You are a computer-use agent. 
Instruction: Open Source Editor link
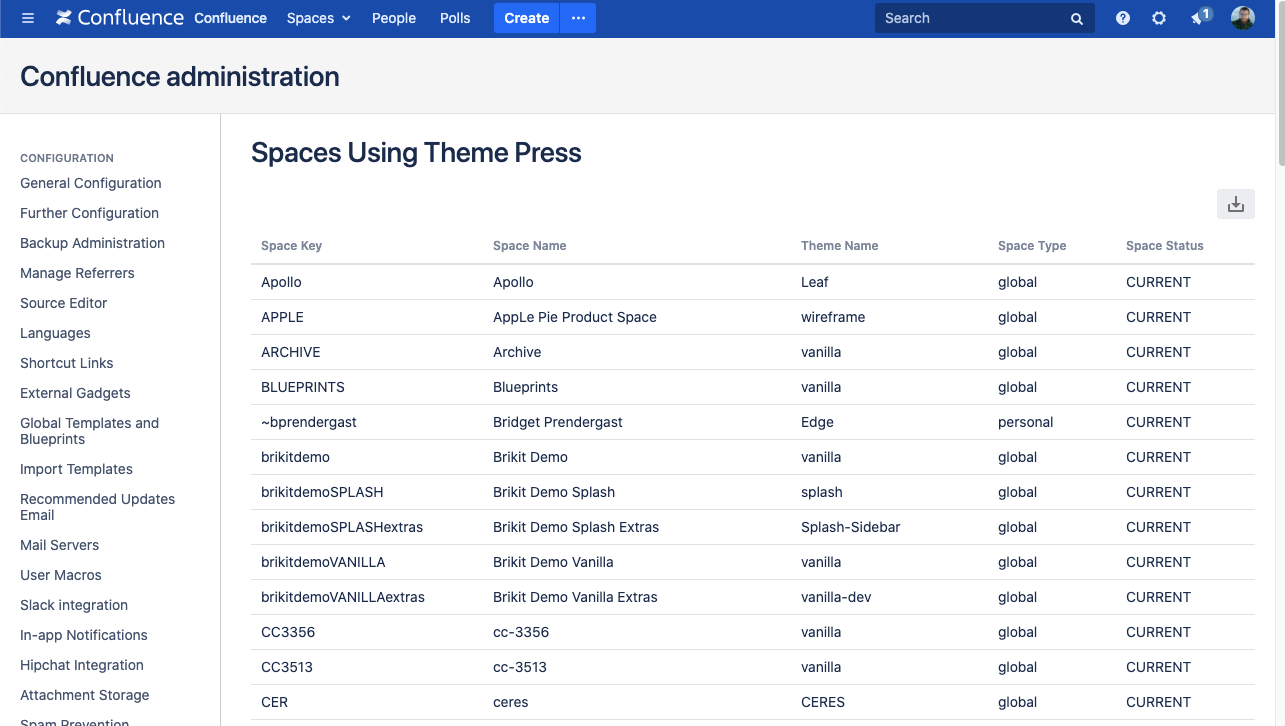click(64, 303)
